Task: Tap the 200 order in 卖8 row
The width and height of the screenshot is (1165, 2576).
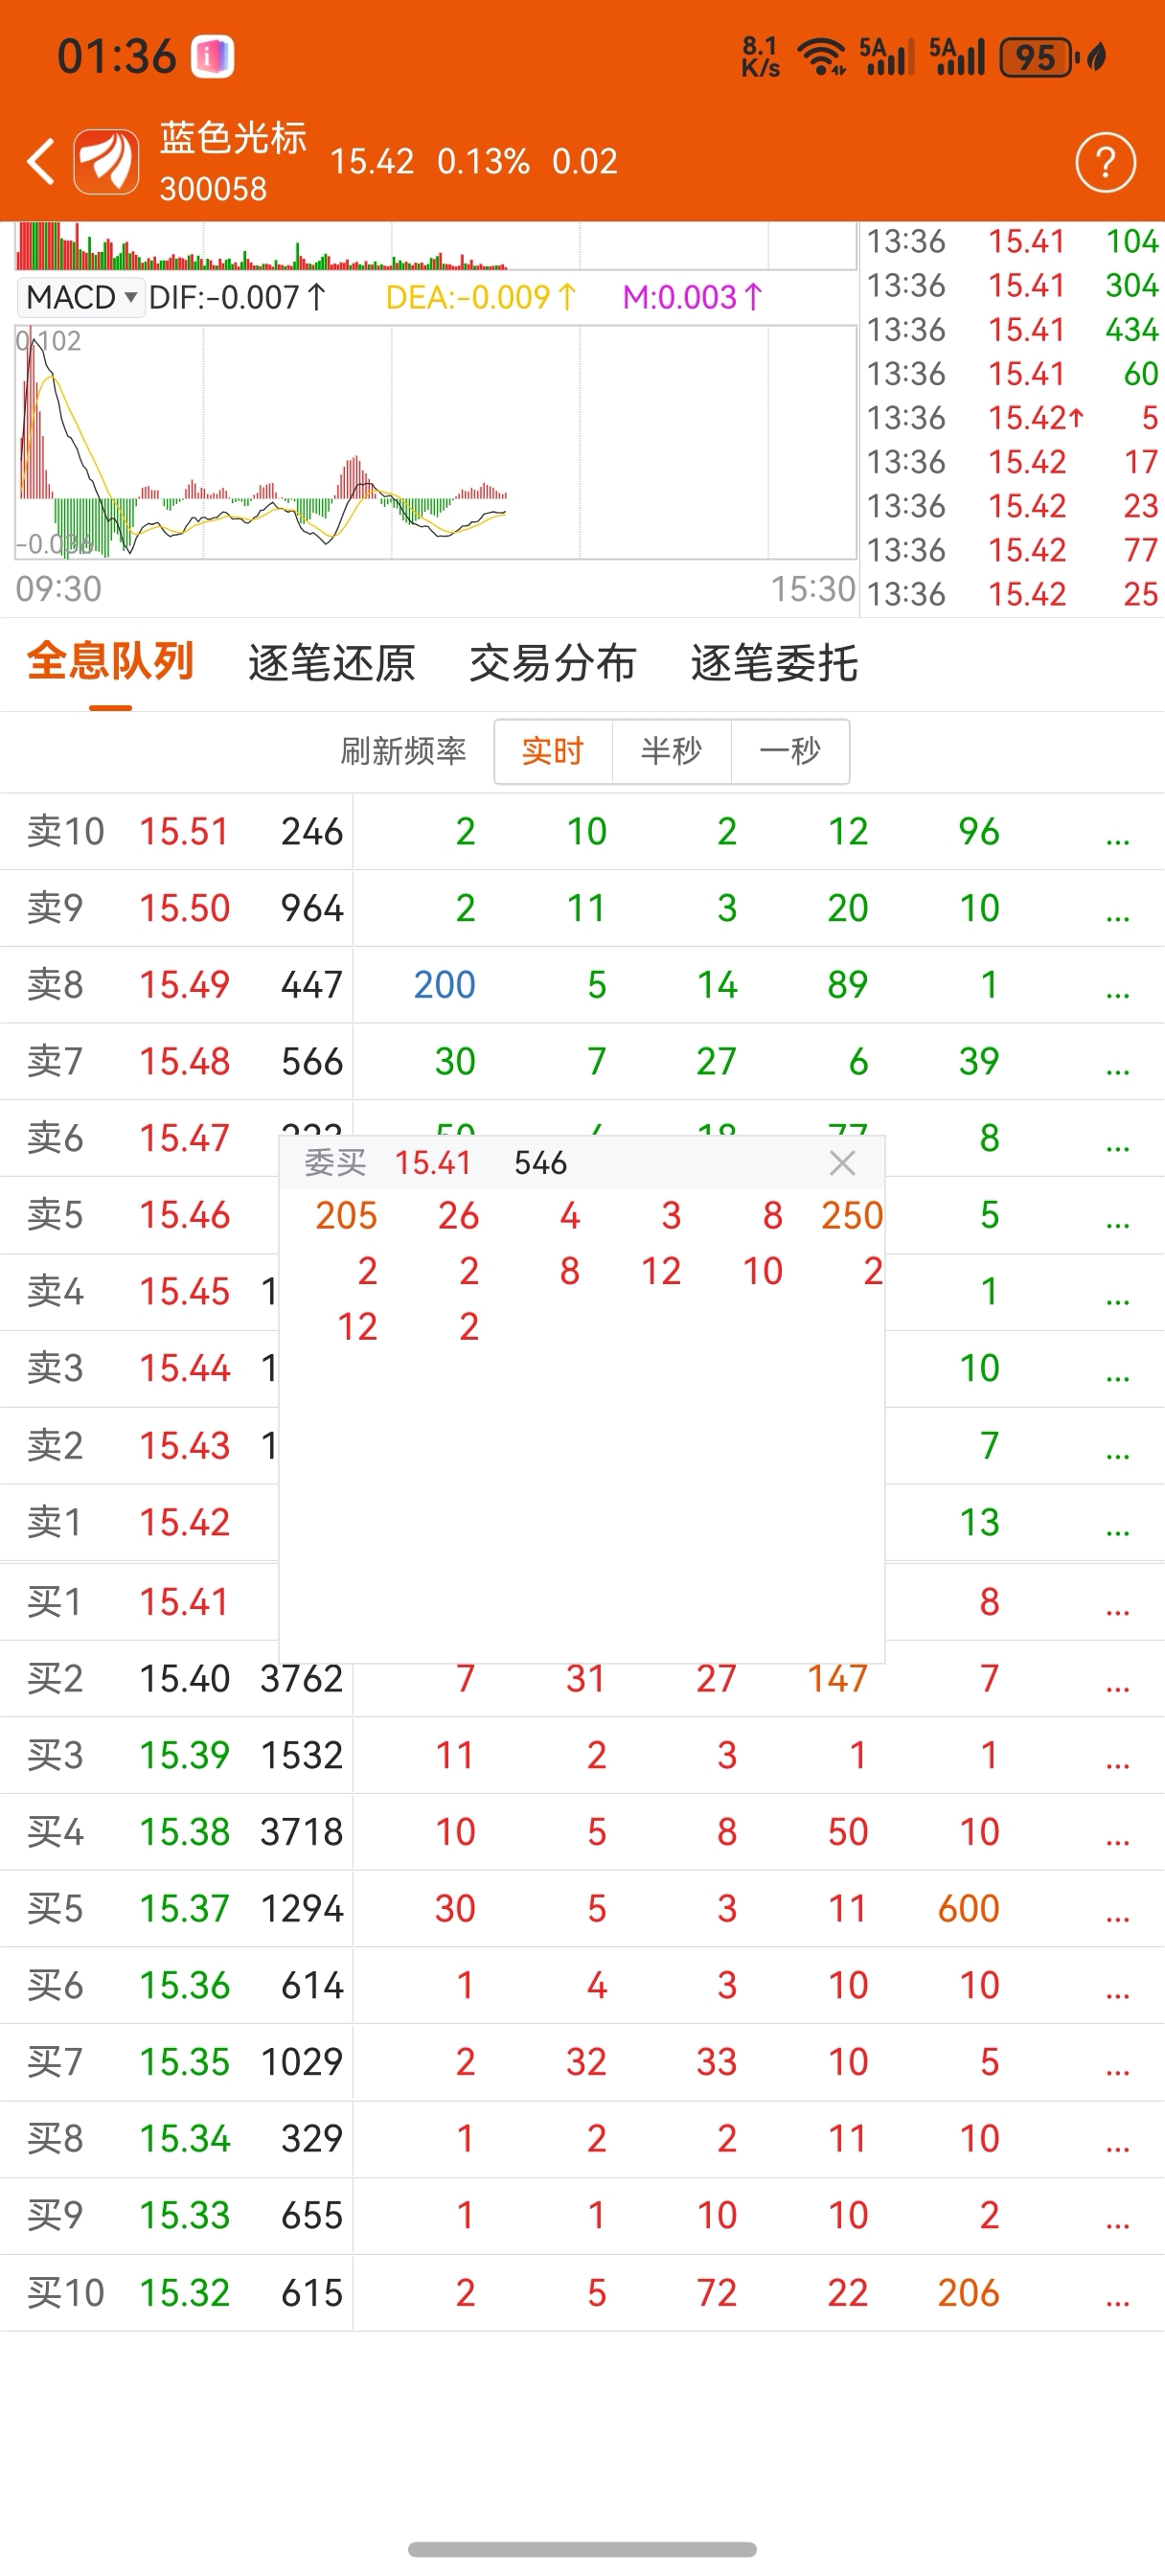Action: 444,985
